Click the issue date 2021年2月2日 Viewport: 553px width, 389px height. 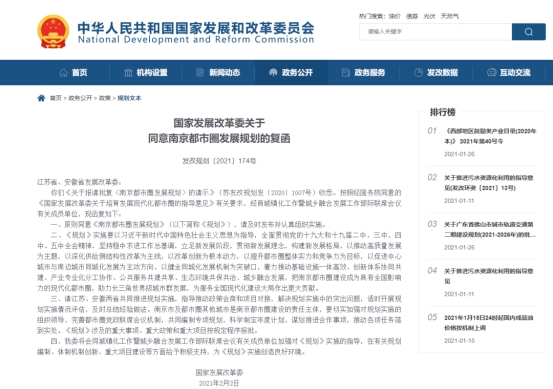(219, 383)
